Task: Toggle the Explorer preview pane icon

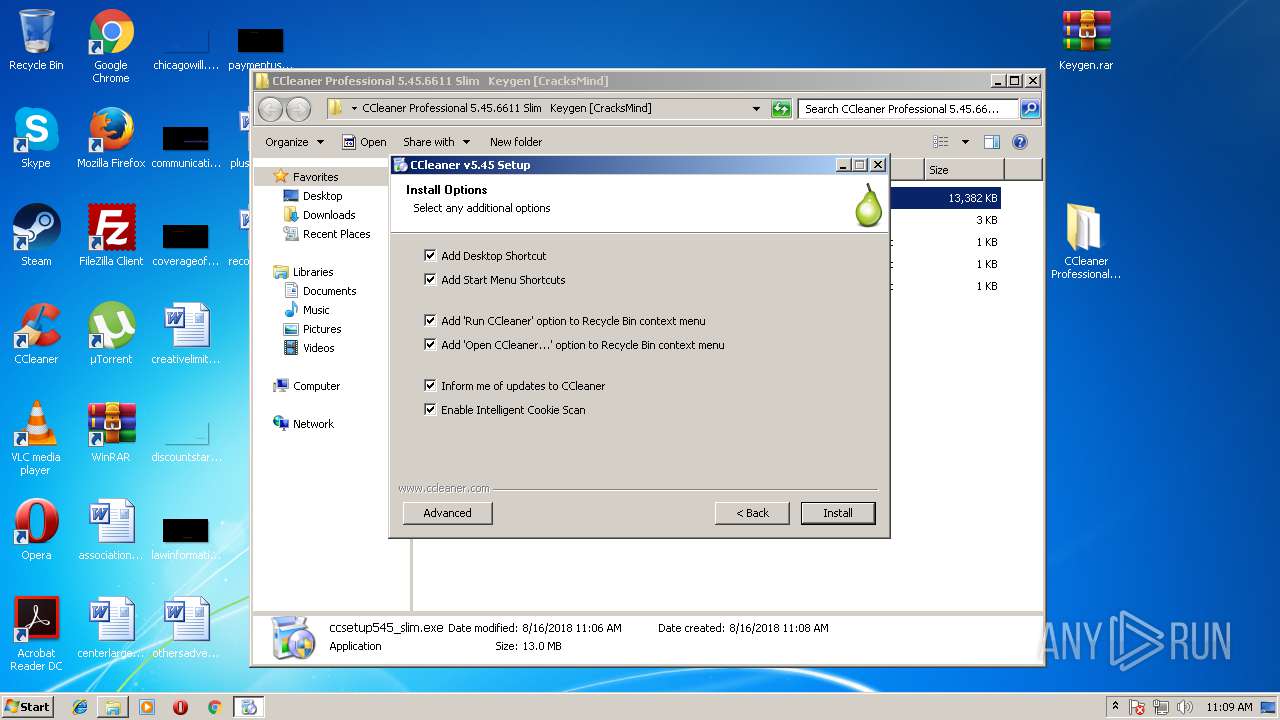Action: (991, 142)
